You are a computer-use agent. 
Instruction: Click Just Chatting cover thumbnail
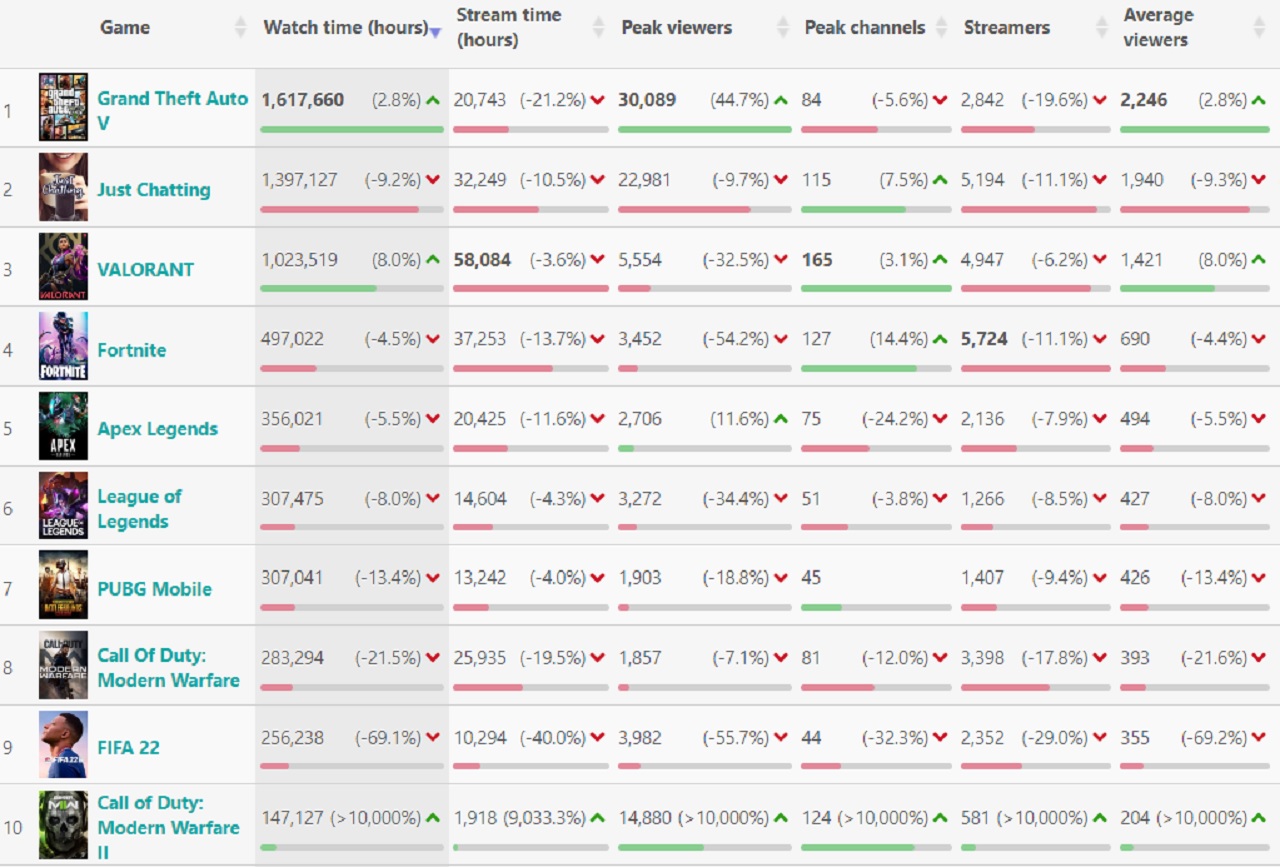63,187
